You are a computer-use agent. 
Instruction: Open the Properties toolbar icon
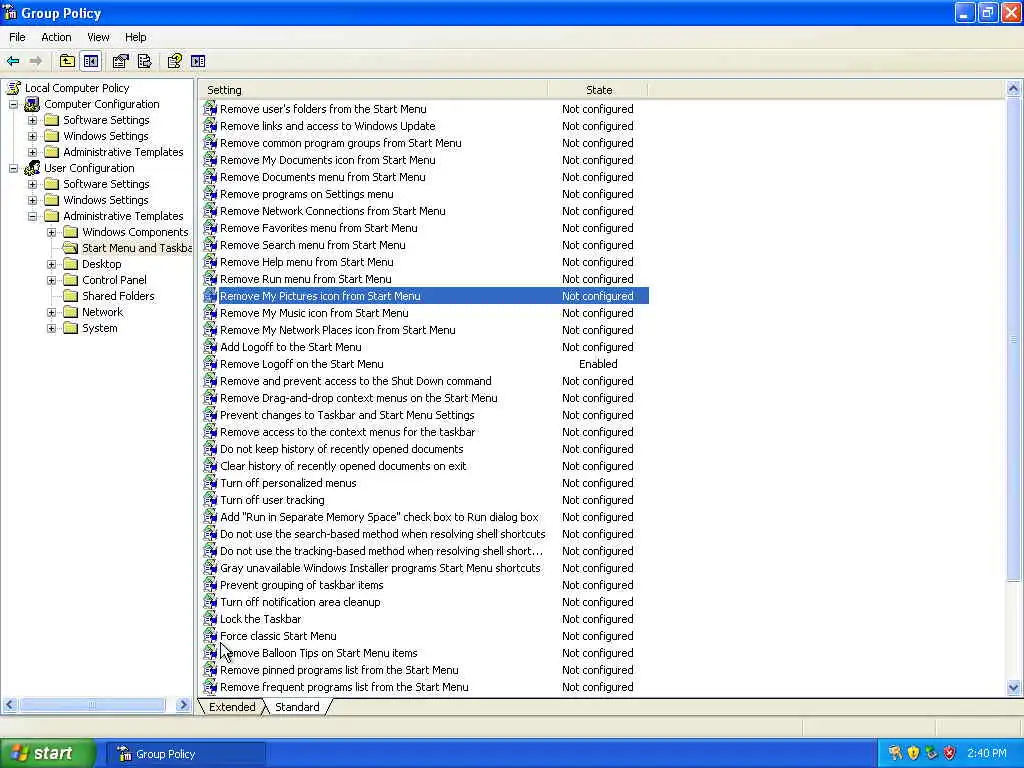click(x=120, y=61)
